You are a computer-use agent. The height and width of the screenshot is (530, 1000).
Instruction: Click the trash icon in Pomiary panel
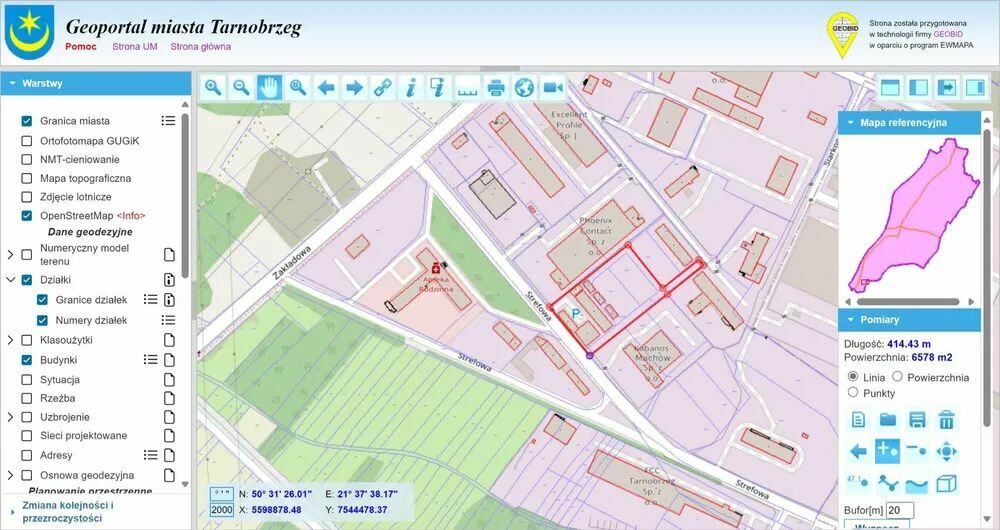click(x=946, y=420)
